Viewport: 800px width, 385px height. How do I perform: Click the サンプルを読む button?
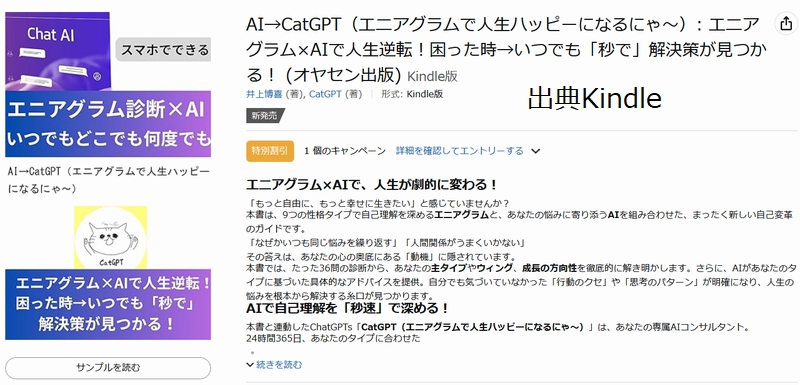tap(108, 368)
